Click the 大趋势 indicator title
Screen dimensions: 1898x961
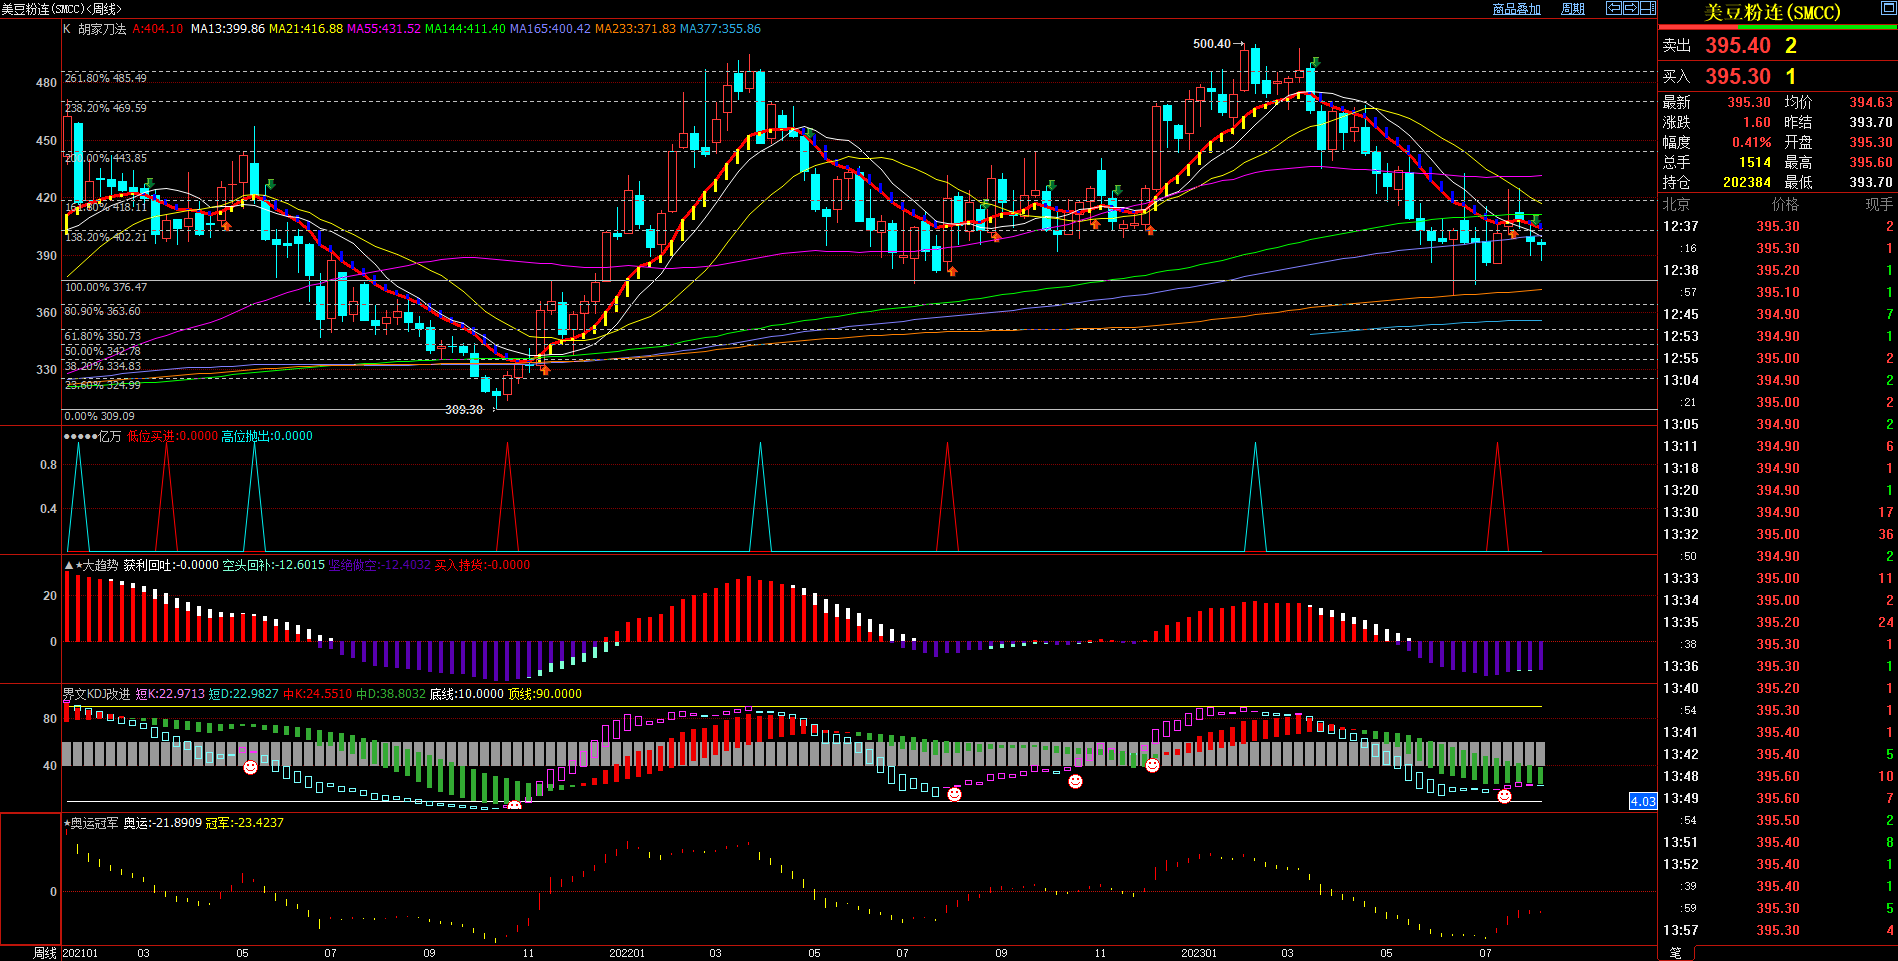[x=100, y=565]
